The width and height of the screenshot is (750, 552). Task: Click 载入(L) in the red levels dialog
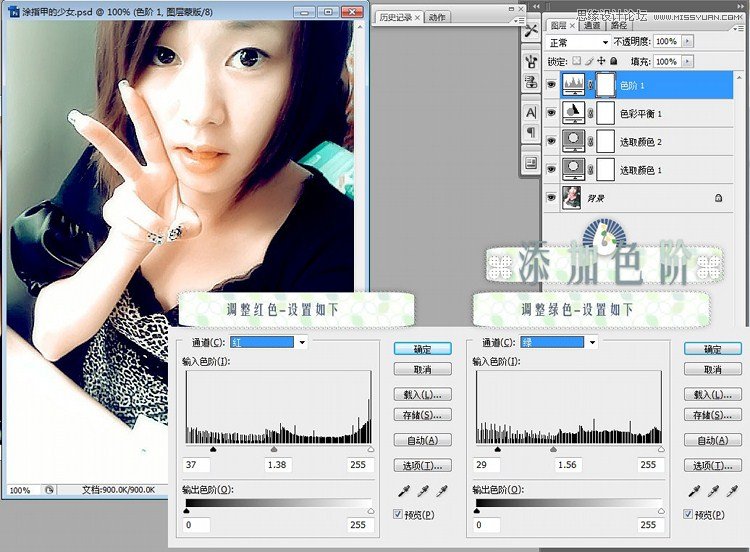(x=422, y=395)
